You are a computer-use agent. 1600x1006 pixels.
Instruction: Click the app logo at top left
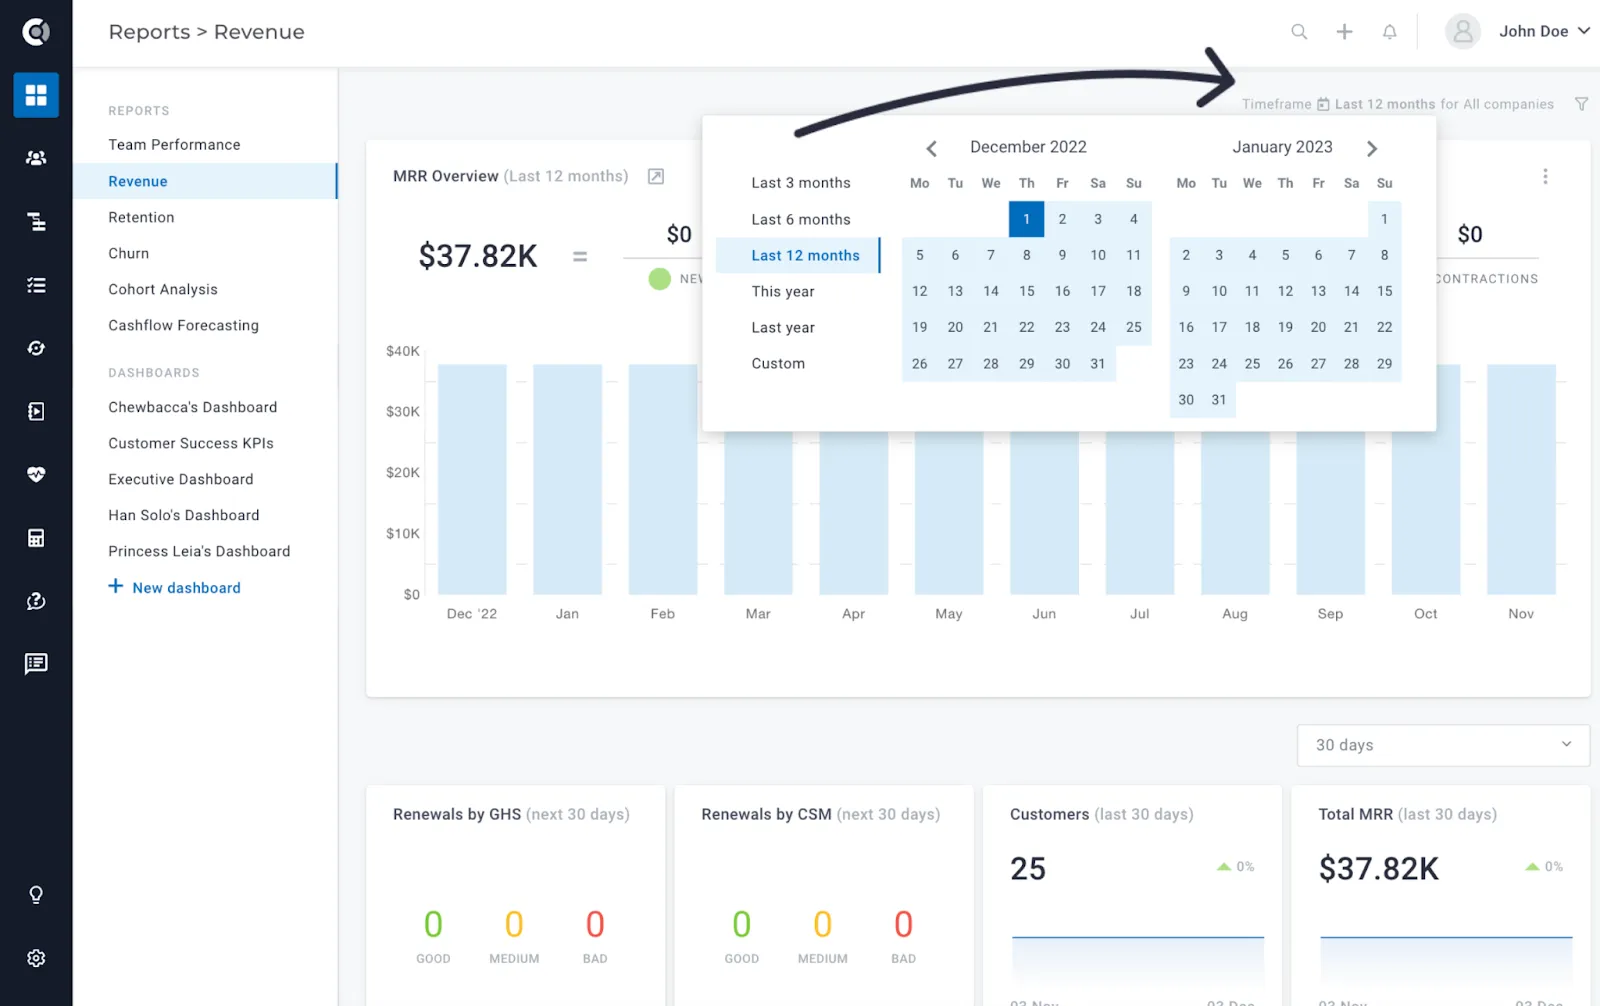[36, 32]
